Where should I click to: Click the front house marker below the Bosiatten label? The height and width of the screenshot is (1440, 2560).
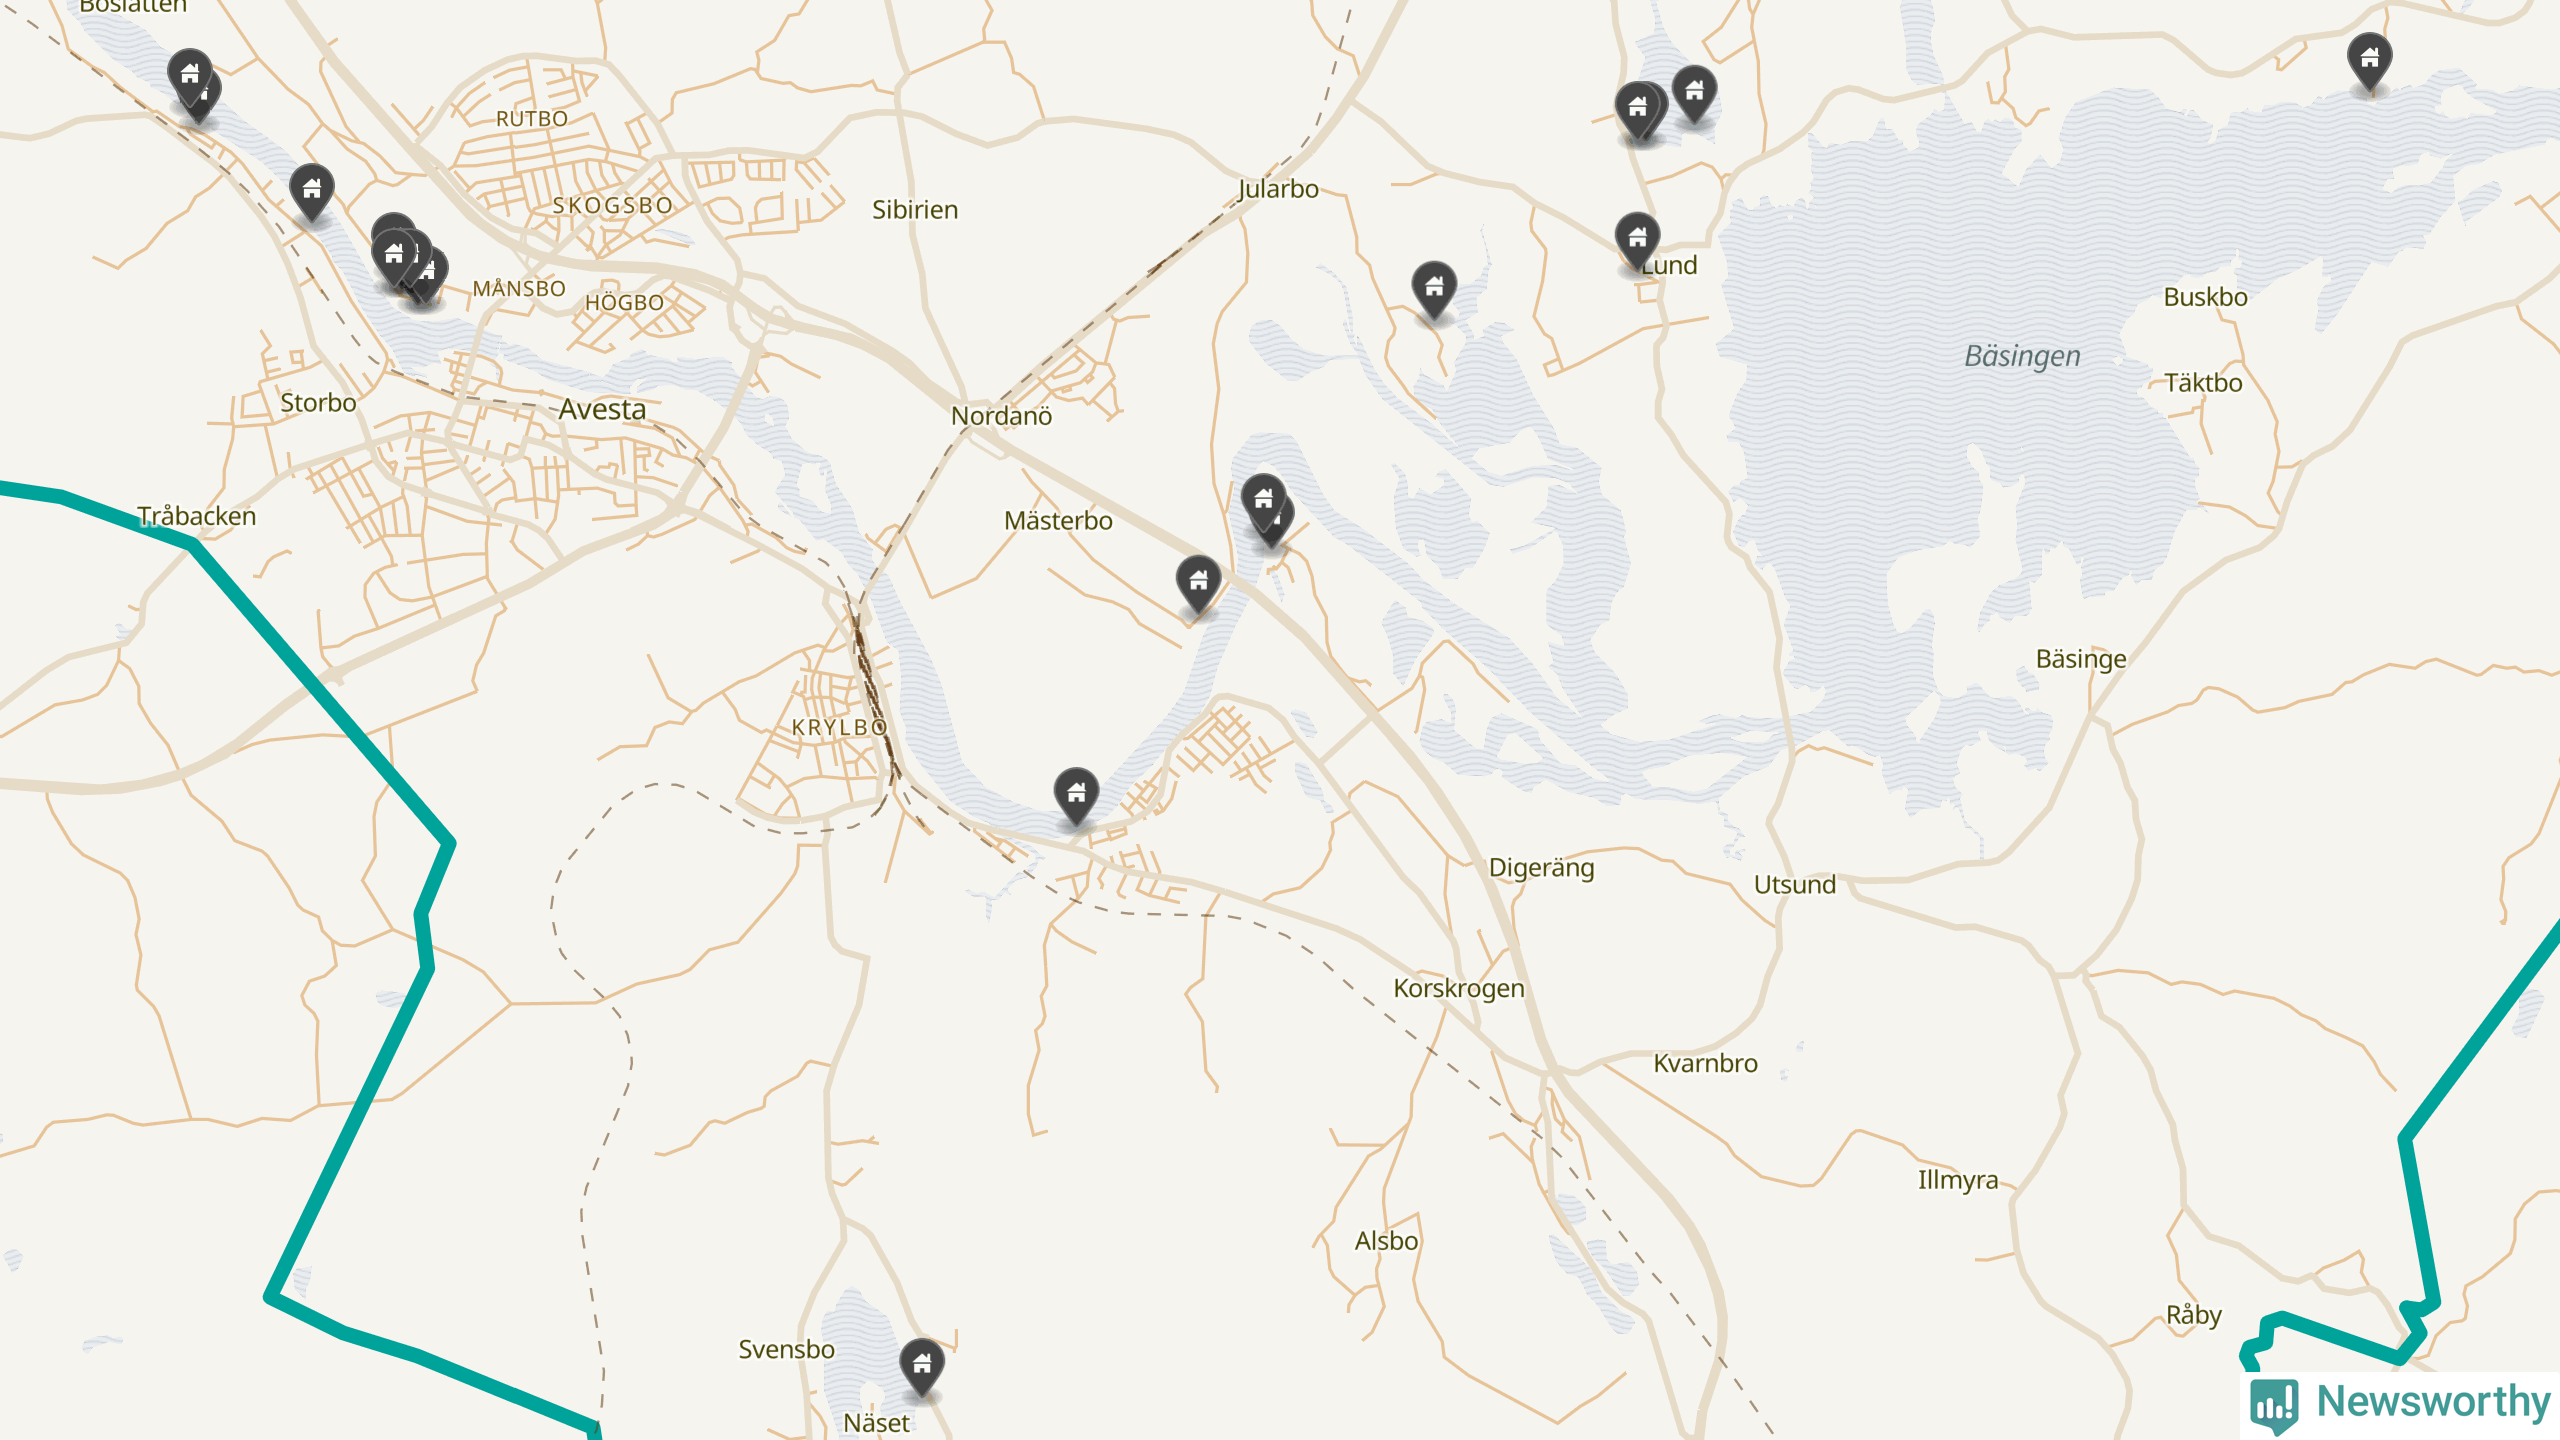[x=189, y=75]
